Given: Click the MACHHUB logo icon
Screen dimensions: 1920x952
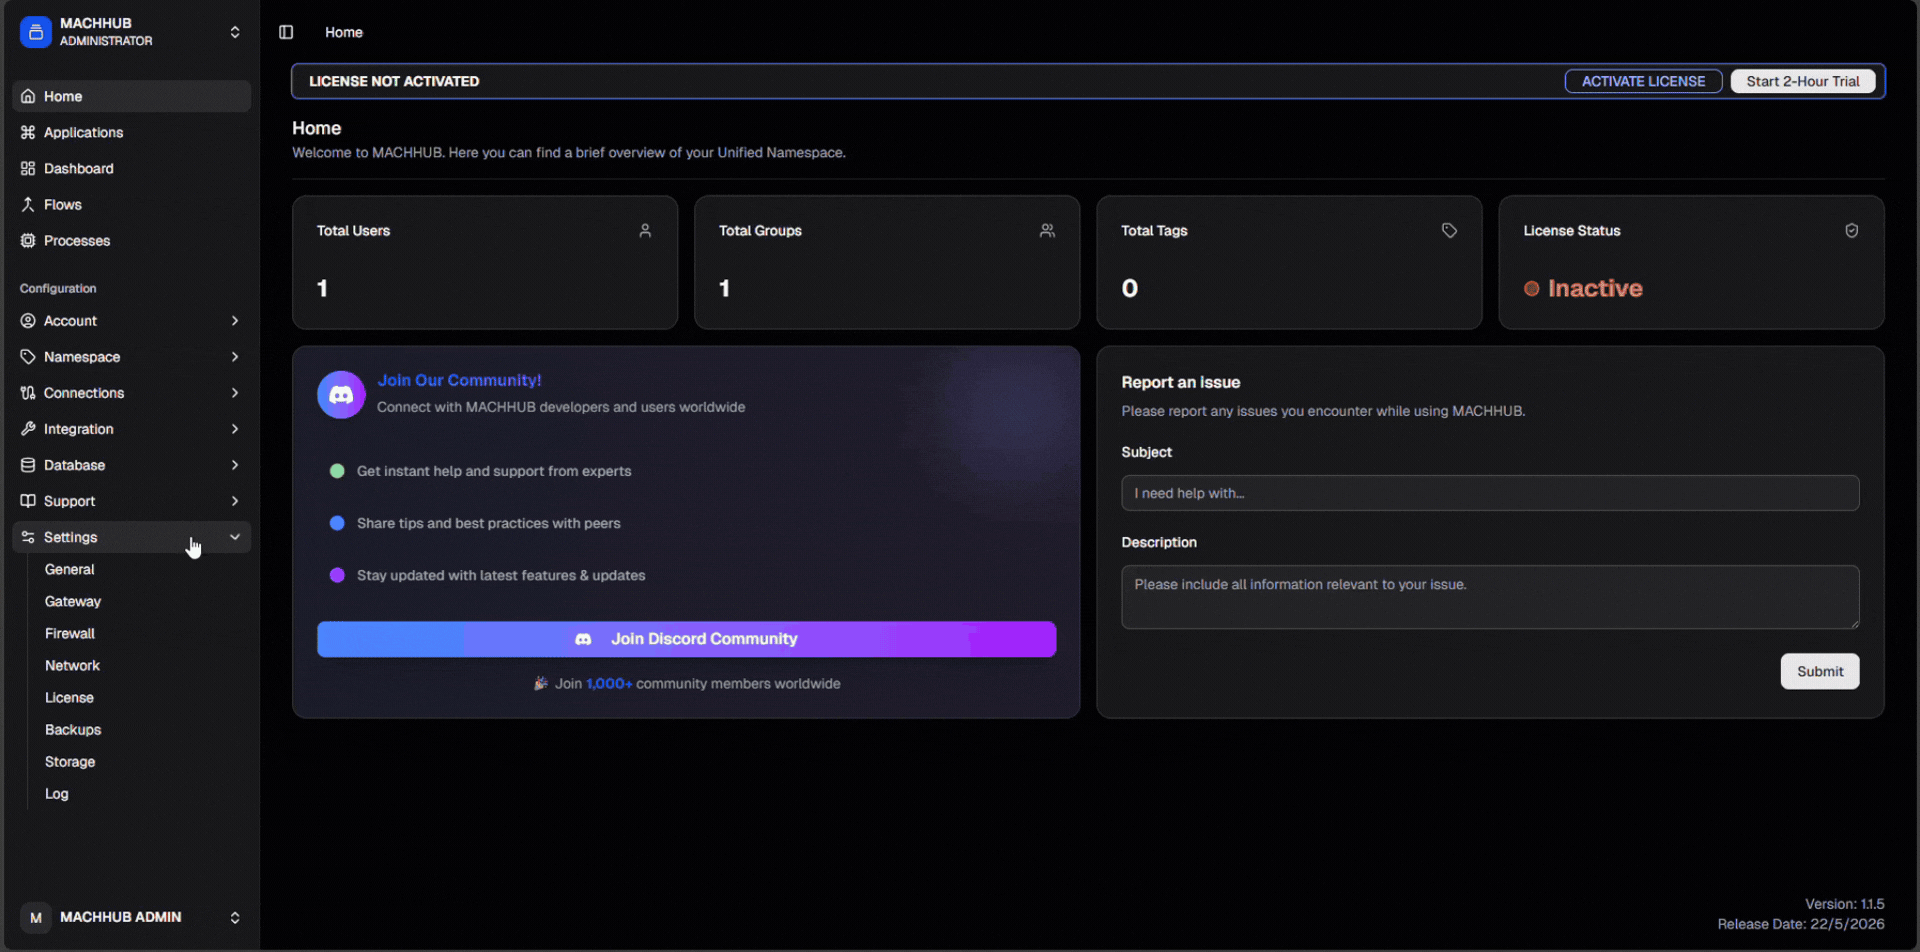Looking at the screenshot, I should click(35, 32).
